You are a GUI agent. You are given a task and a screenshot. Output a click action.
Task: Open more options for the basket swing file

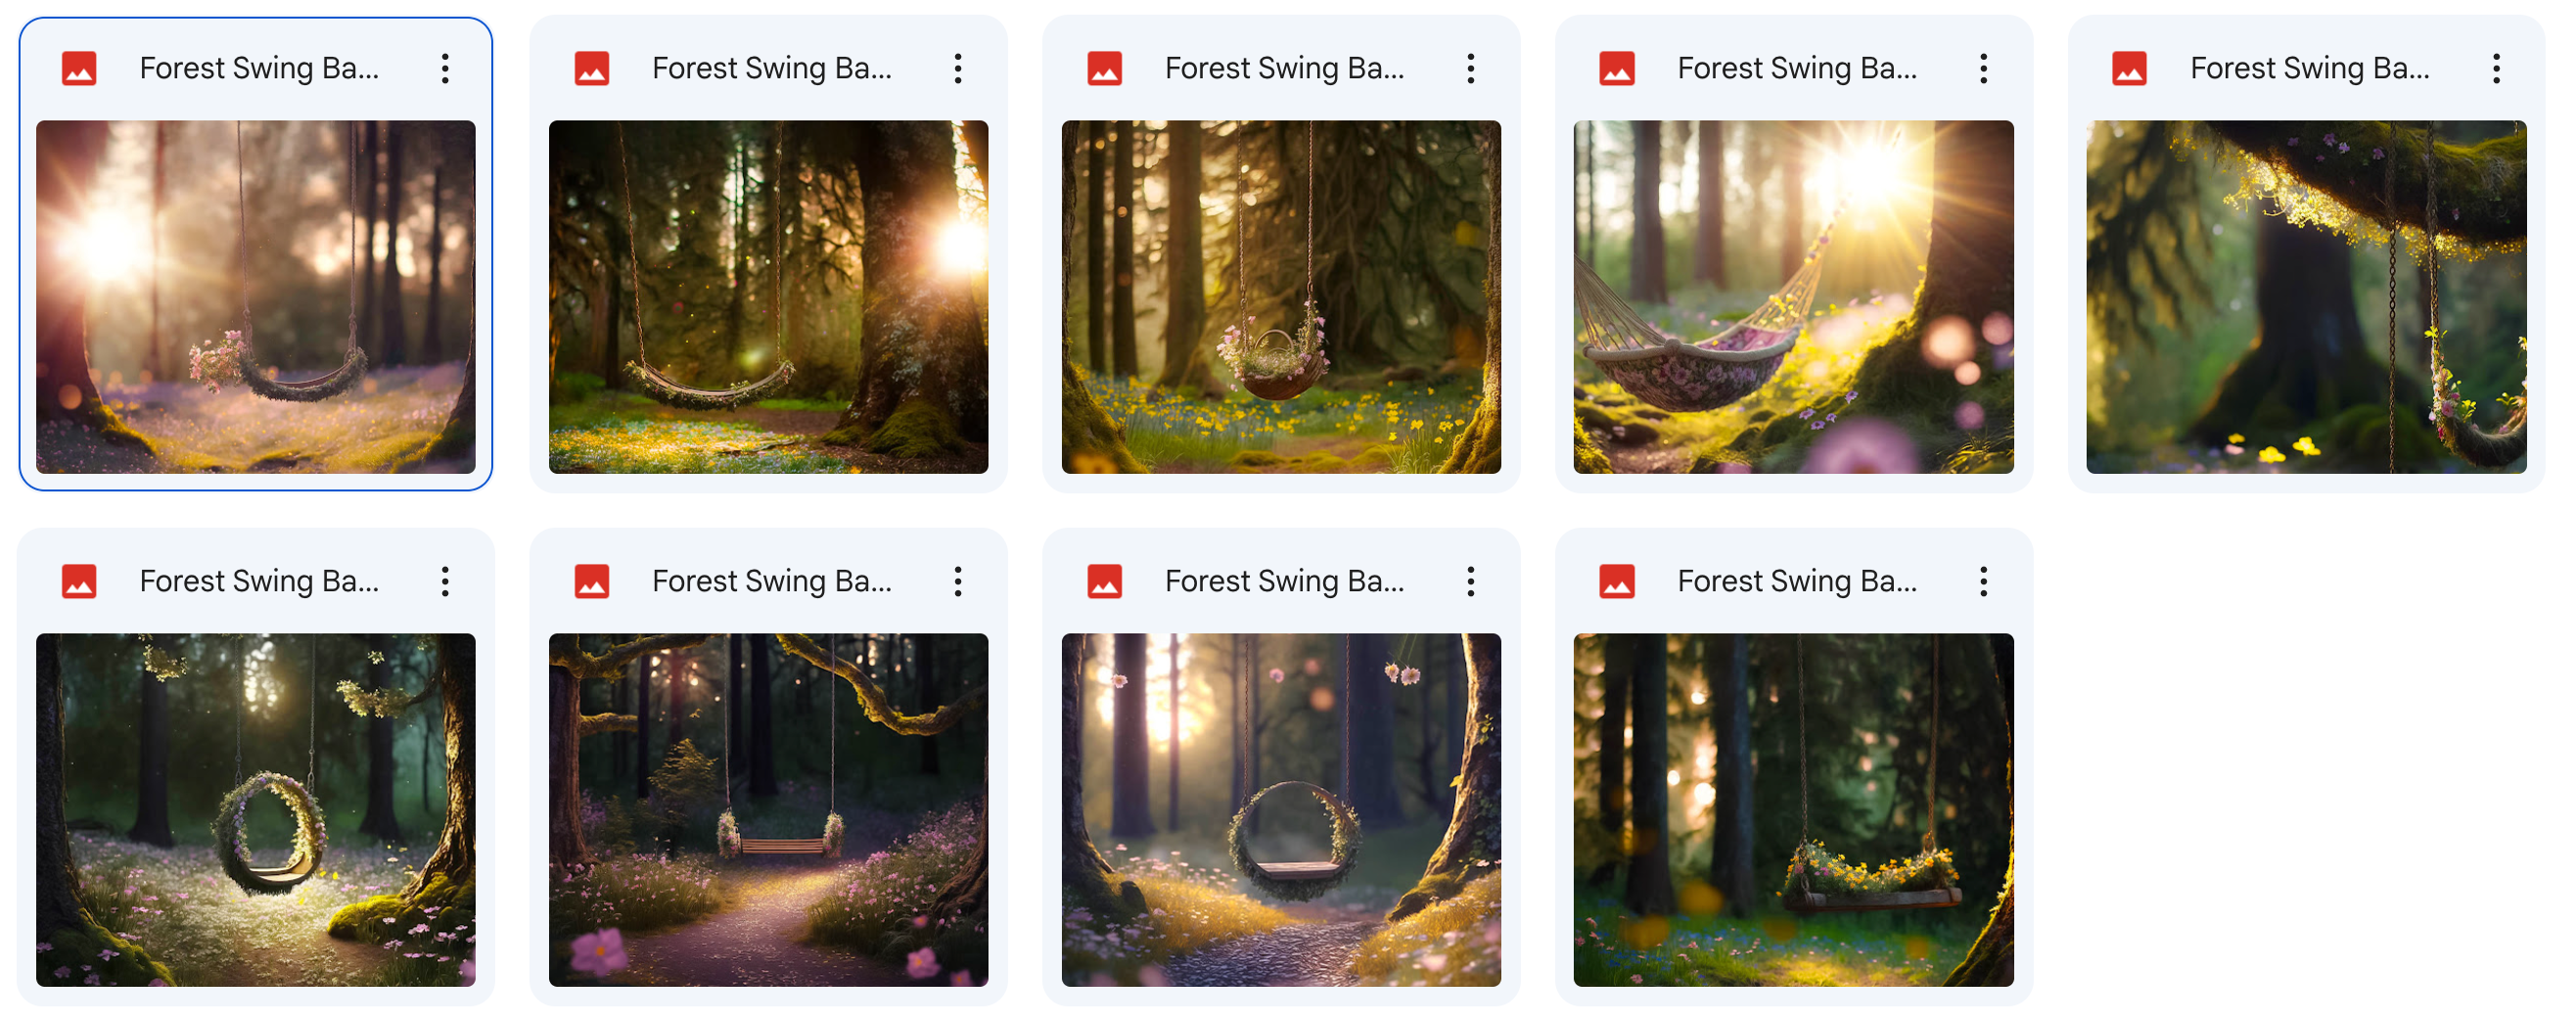click(x=1471, y=69)
